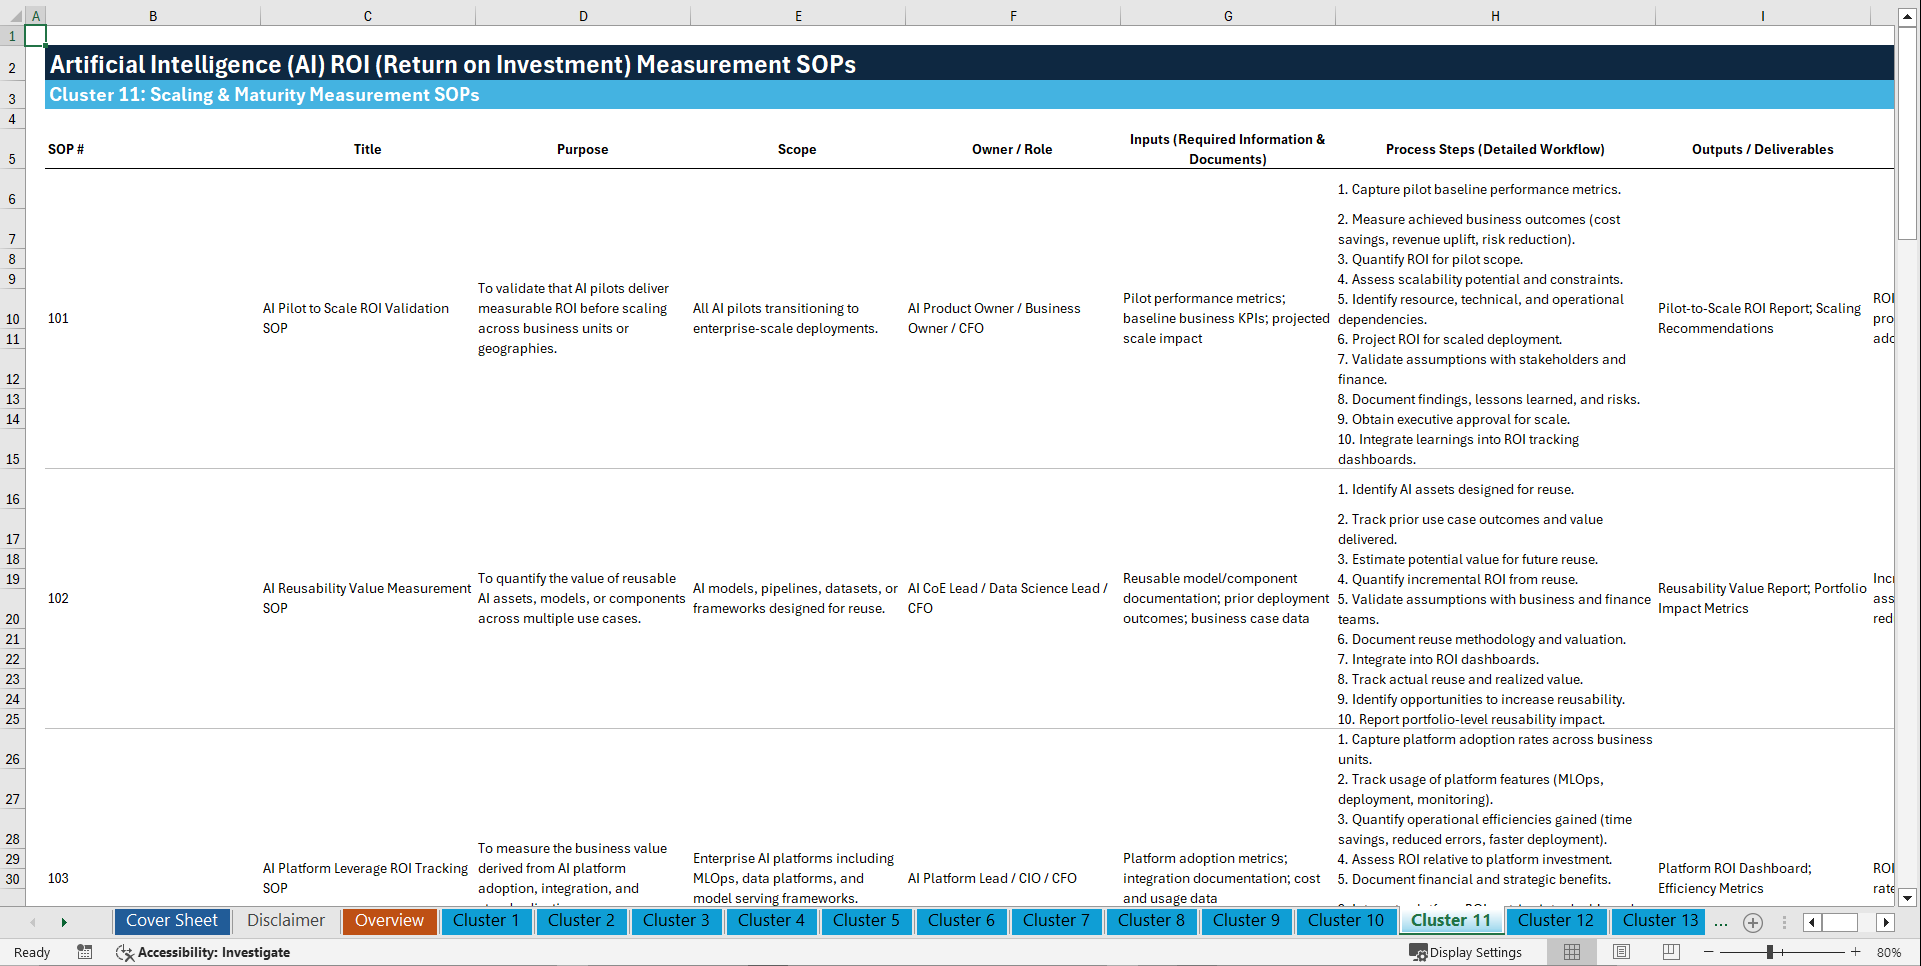The width and height of the screenshot is (1921, 966).
Task: Click the ellipsis to reveal hidden sheet tabs
Action: click(x=1721, y=923)
